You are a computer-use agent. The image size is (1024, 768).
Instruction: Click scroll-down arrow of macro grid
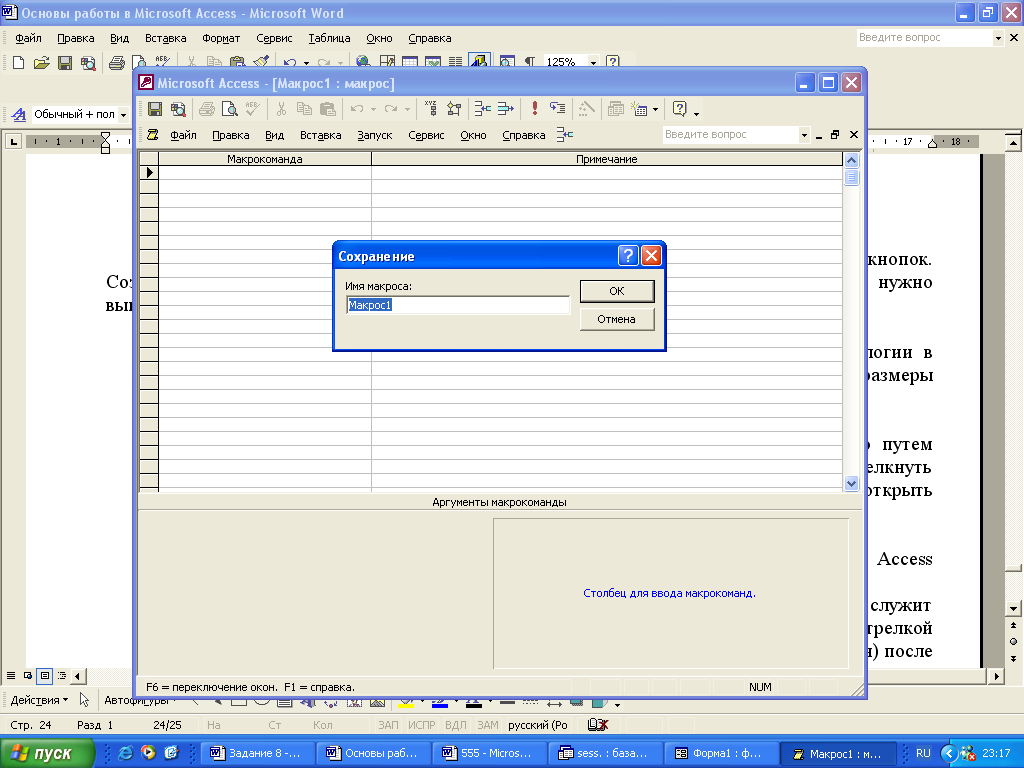click(851, 483)
